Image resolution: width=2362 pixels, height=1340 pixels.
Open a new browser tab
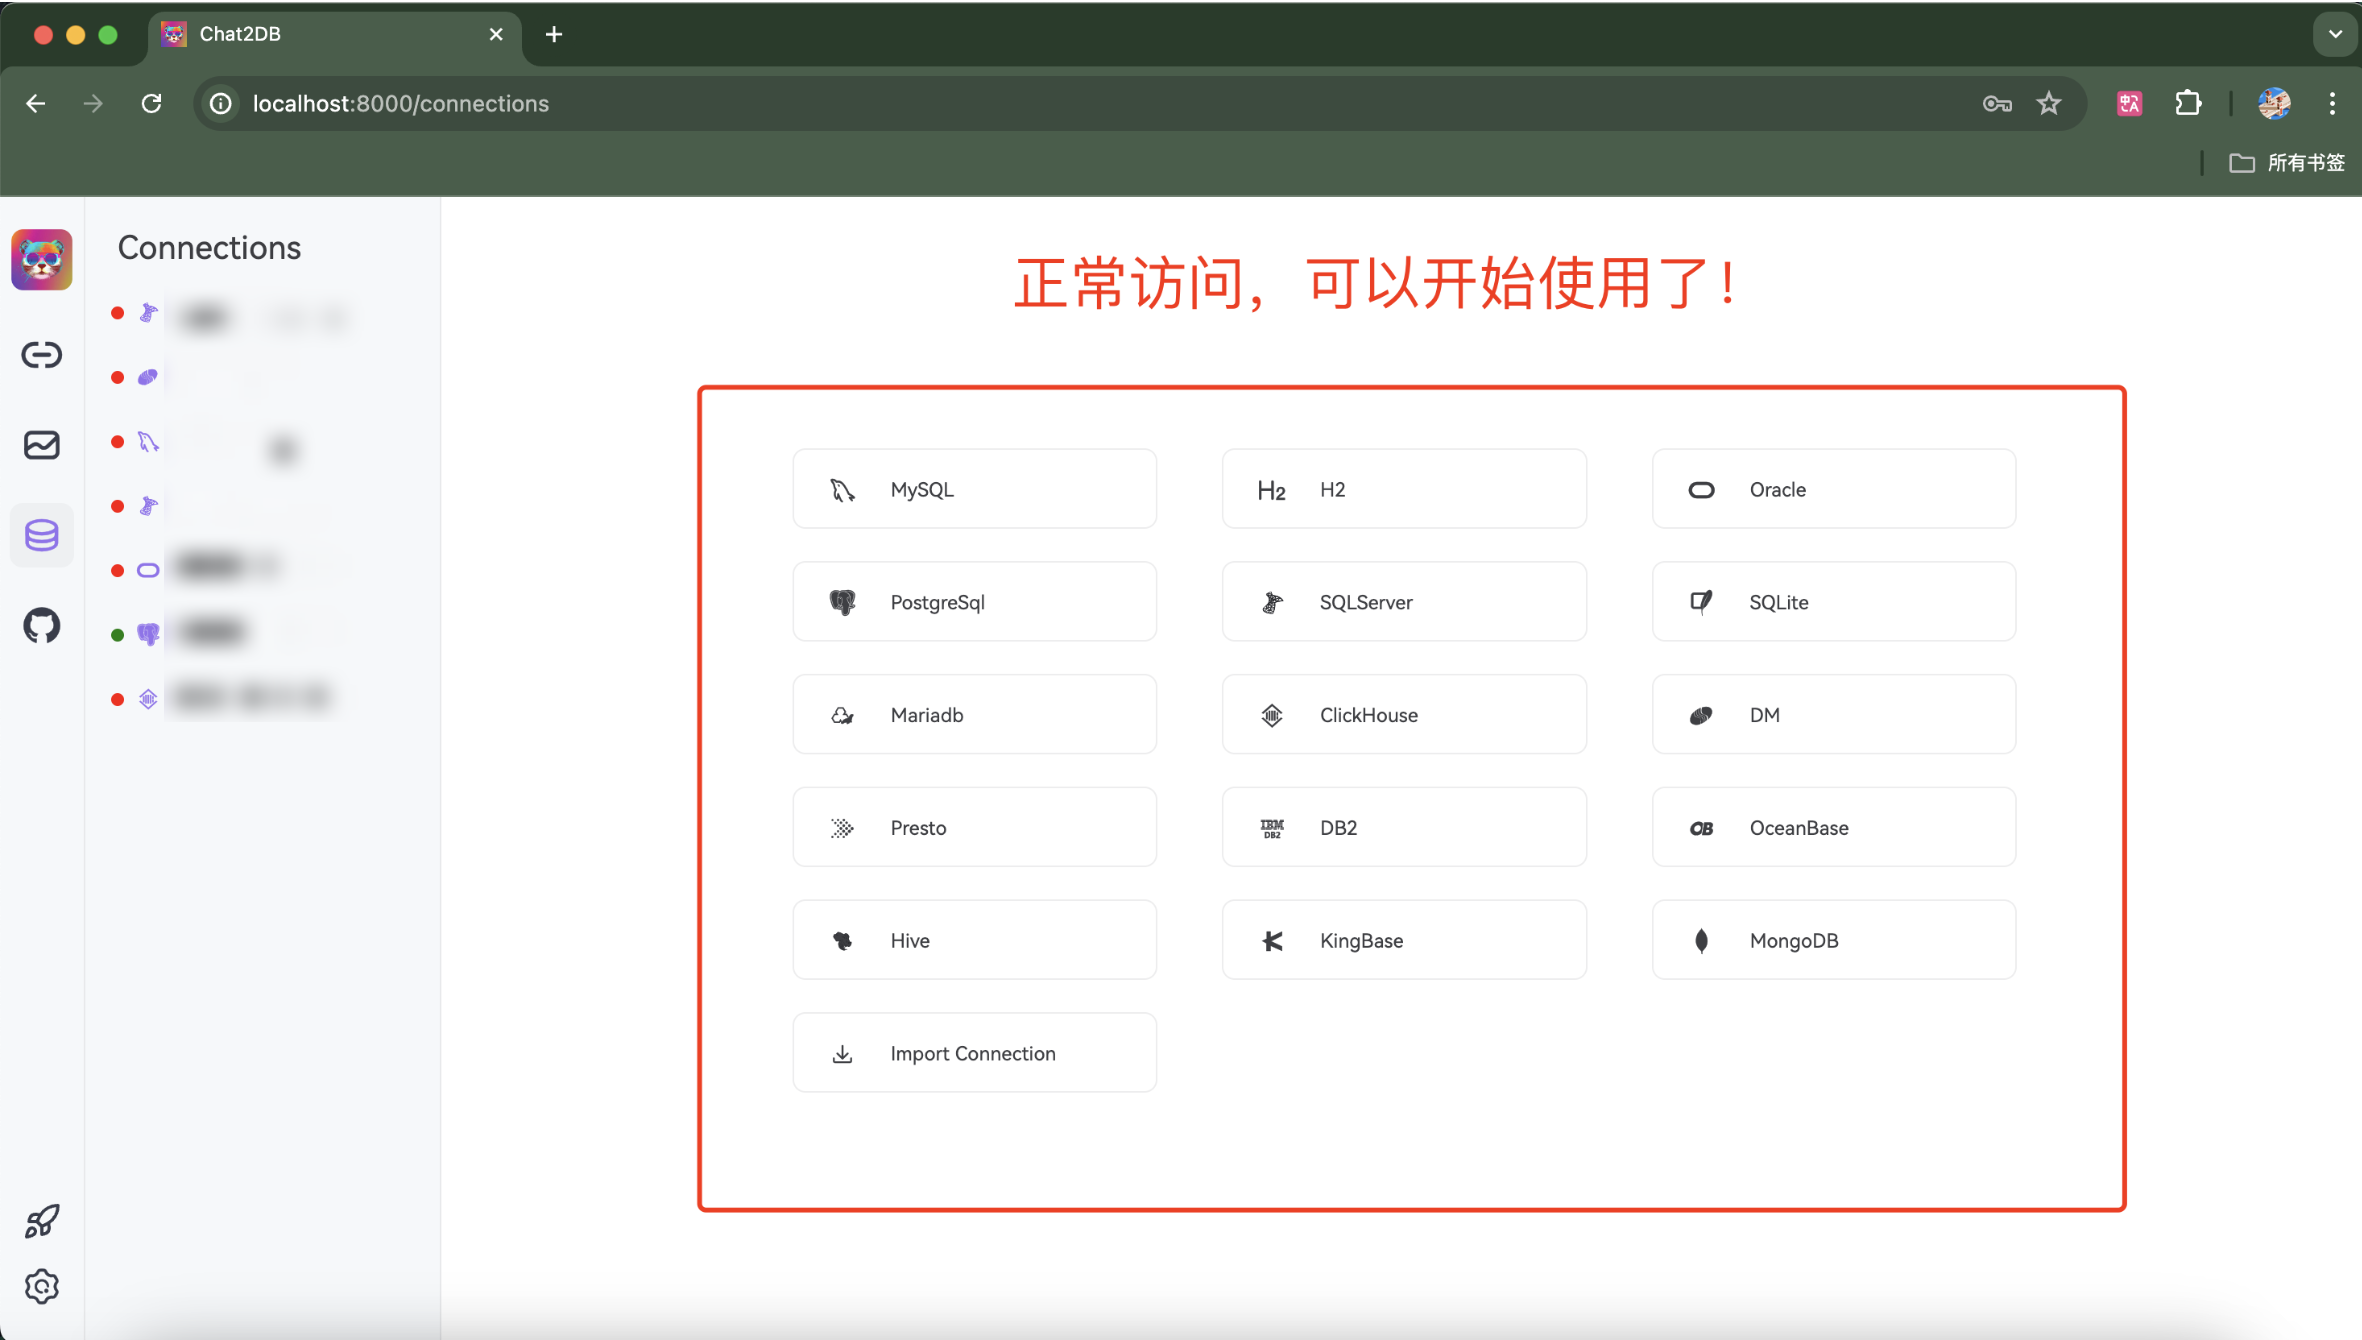553,34
